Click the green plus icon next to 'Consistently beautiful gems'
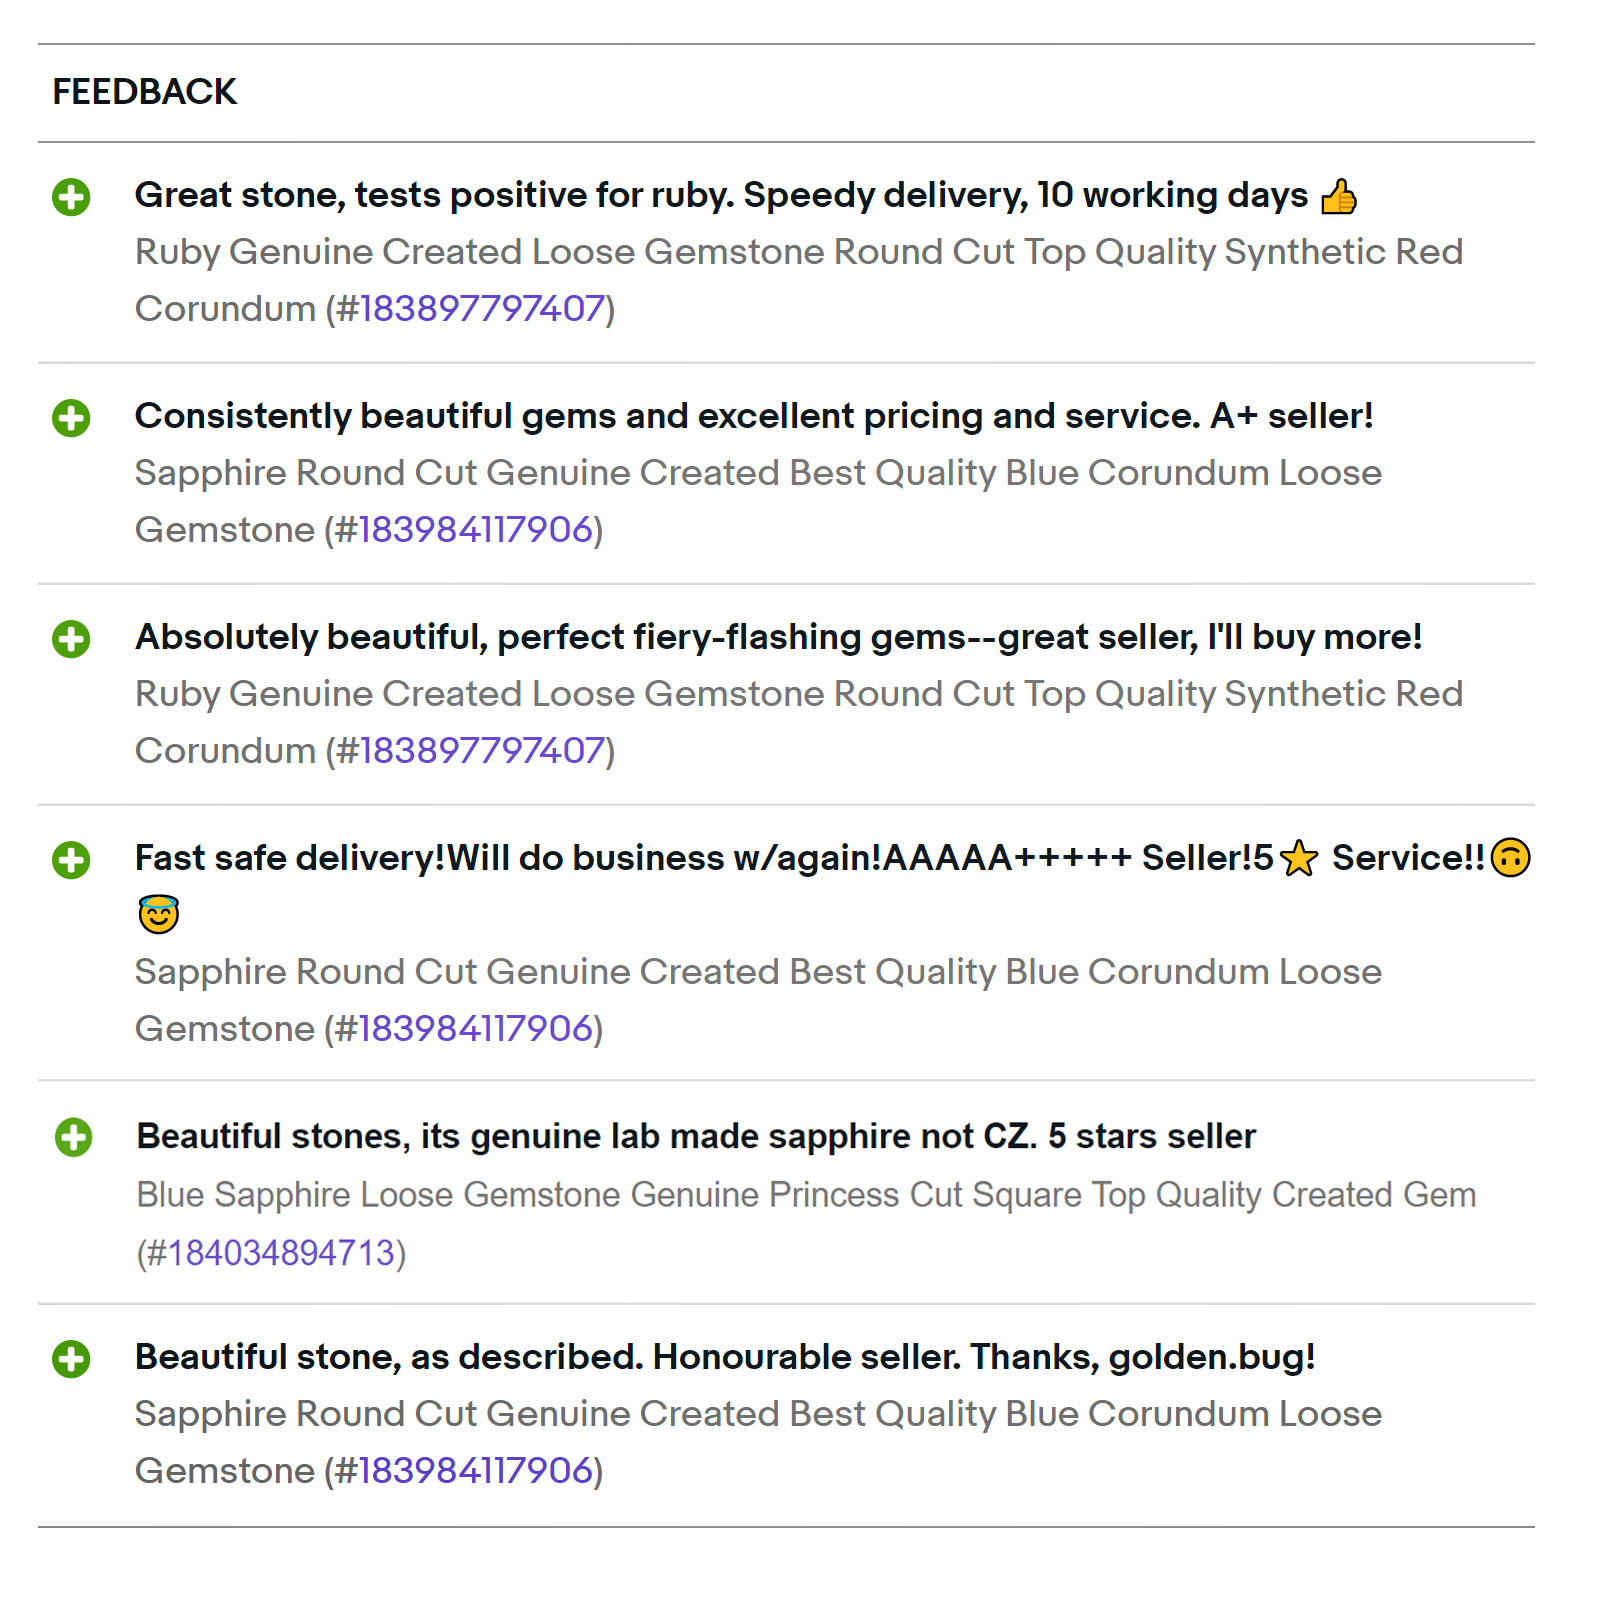This screenshot has height=1600, width=1600. [71, 418]
